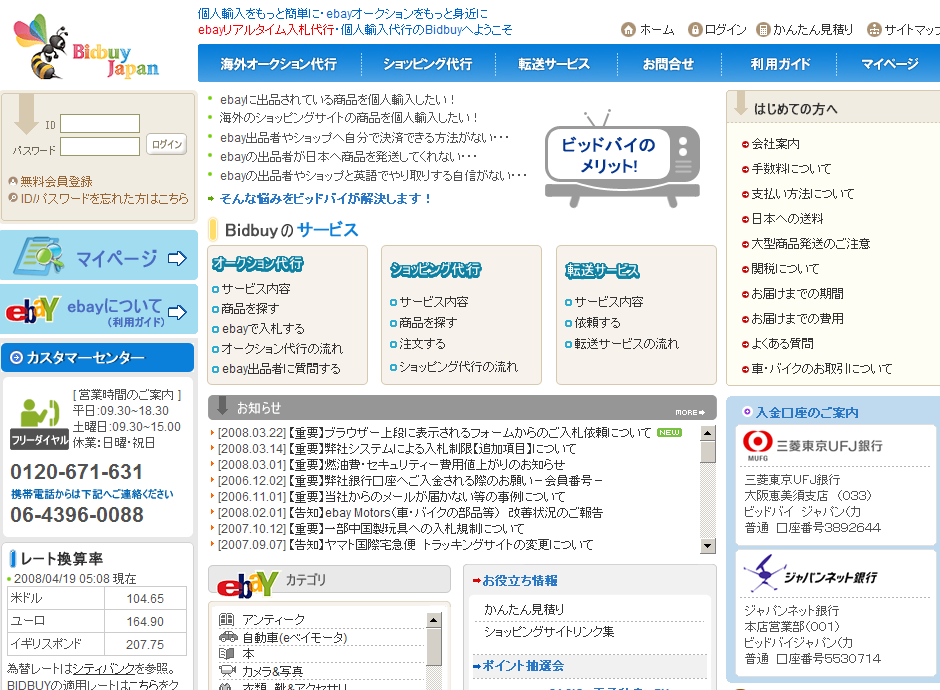This screenshot has width=940, height=690.
Task: Click the 三菱東京UFJ銀行 bank logo
Action: coord(813,445)
